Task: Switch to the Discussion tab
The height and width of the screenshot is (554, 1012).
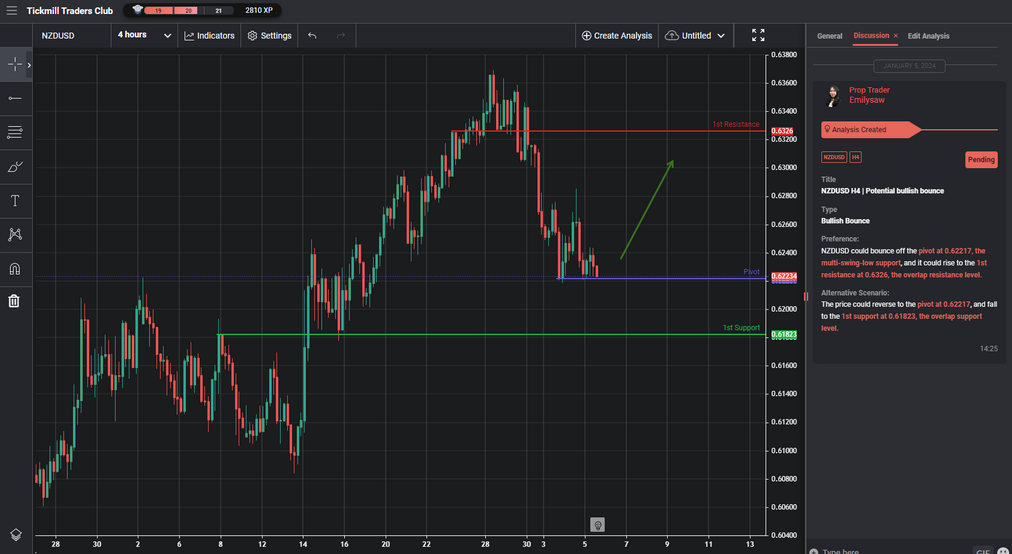Action: (871, 36)
